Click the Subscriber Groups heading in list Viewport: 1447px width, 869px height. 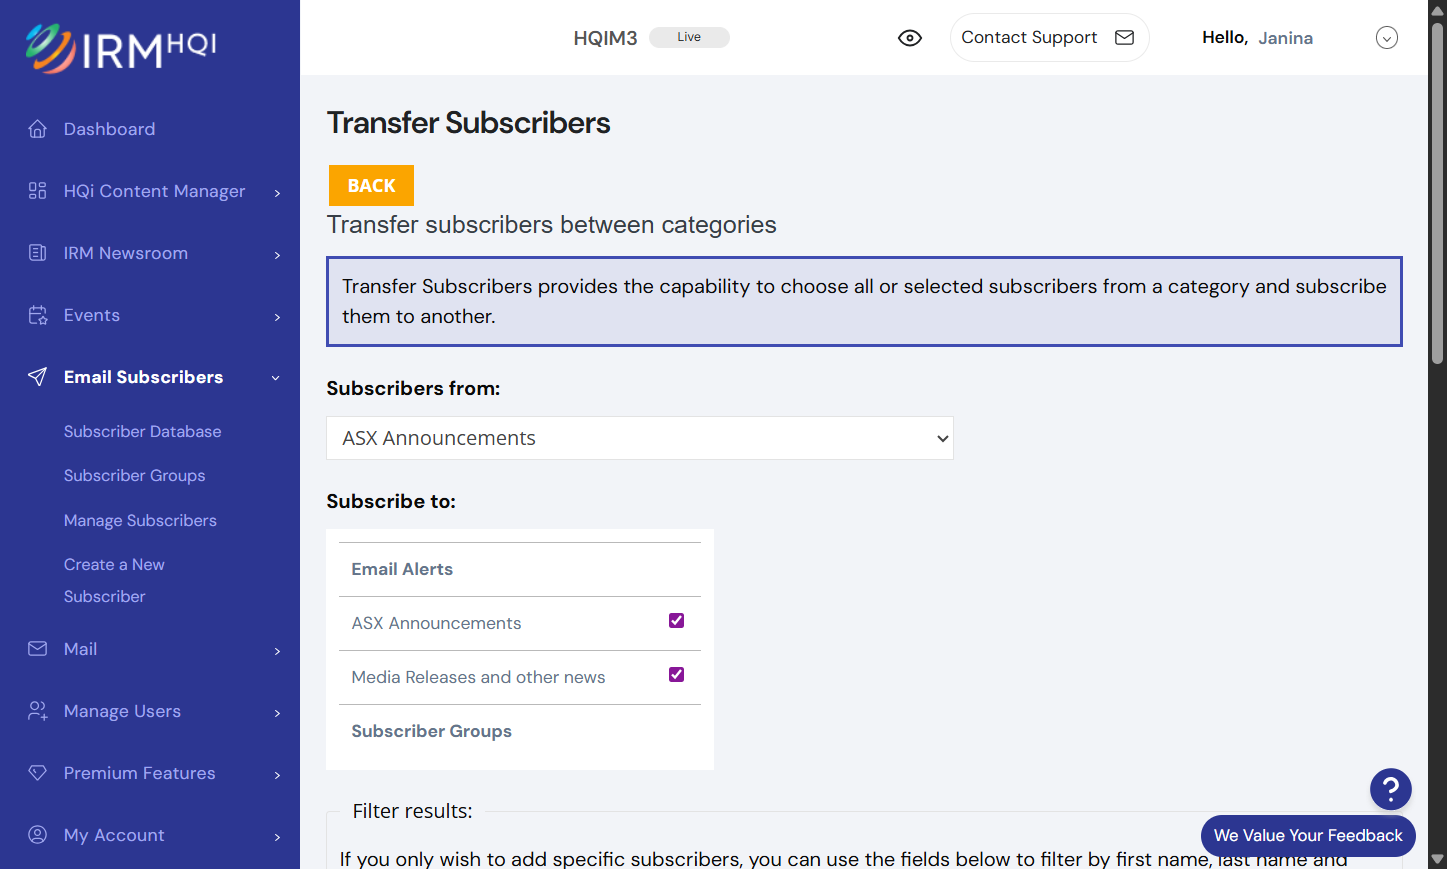tap(432, 731)
